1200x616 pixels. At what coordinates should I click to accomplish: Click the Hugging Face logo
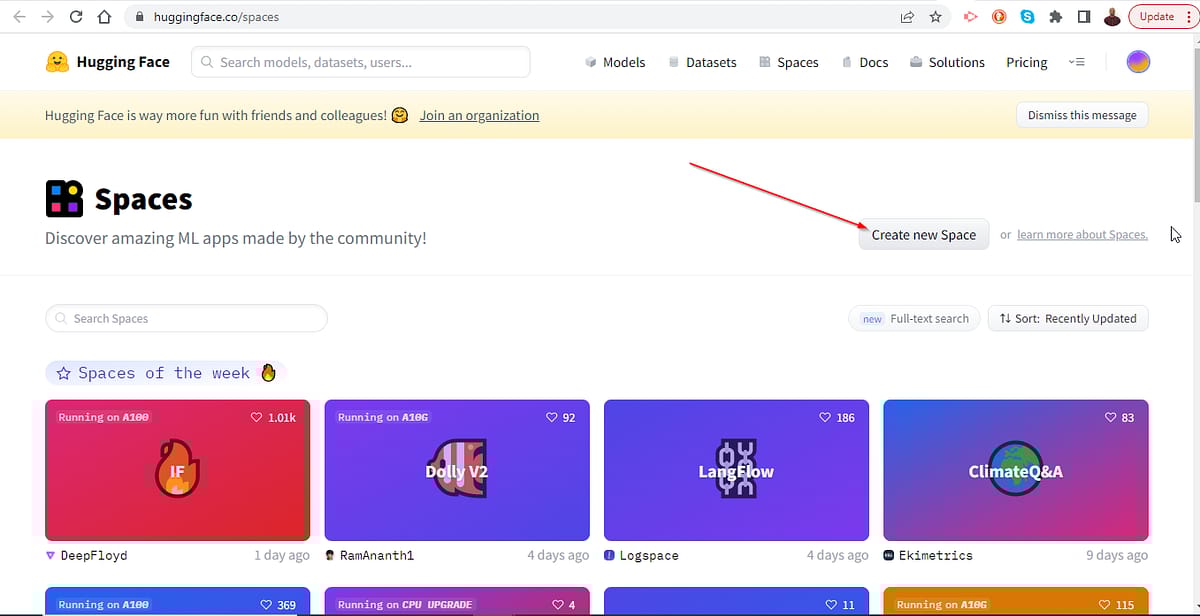(x=108, y=62)
